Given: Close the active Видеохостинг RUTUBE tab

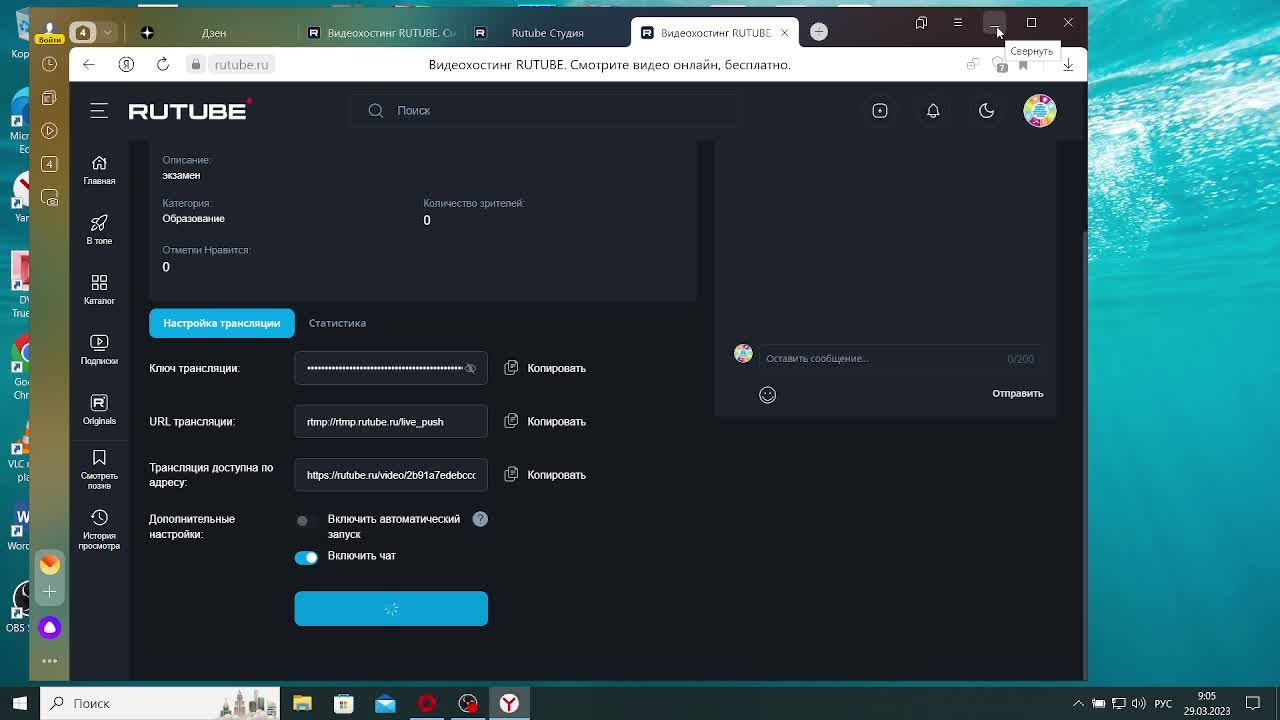Looking at the screenshot, I should coord(784,33).
